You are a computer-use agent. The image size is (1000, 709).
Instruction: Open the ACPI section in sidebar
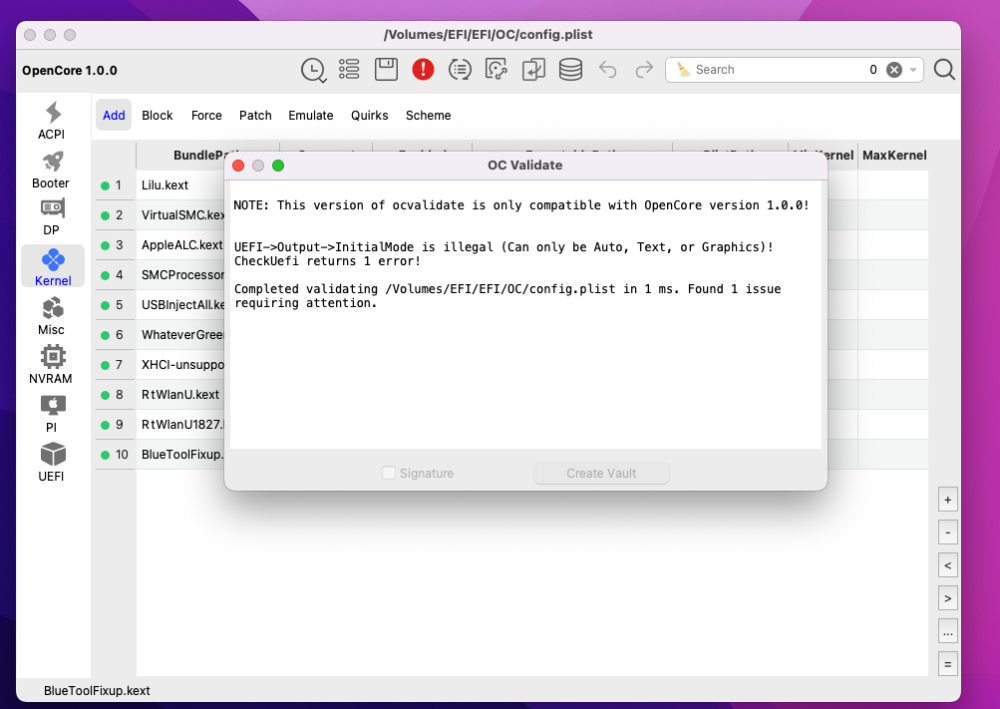[52, 120]
